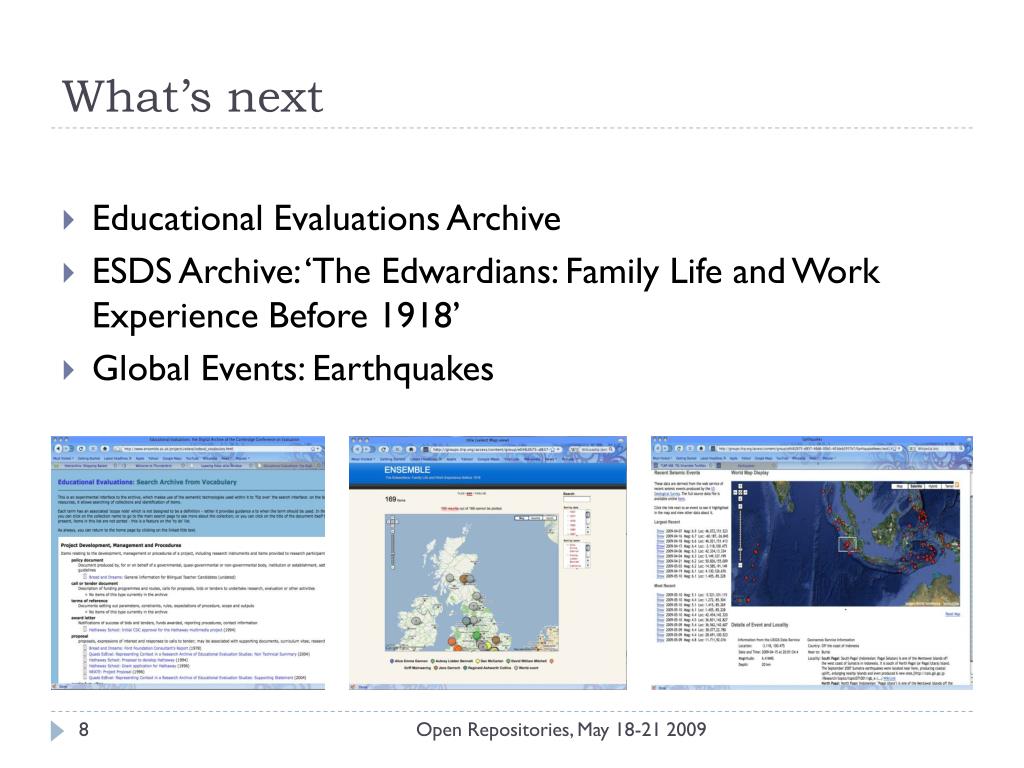Select Hybrid view on the earthquake world map
1024x768 pixels.
click(933, 487)
